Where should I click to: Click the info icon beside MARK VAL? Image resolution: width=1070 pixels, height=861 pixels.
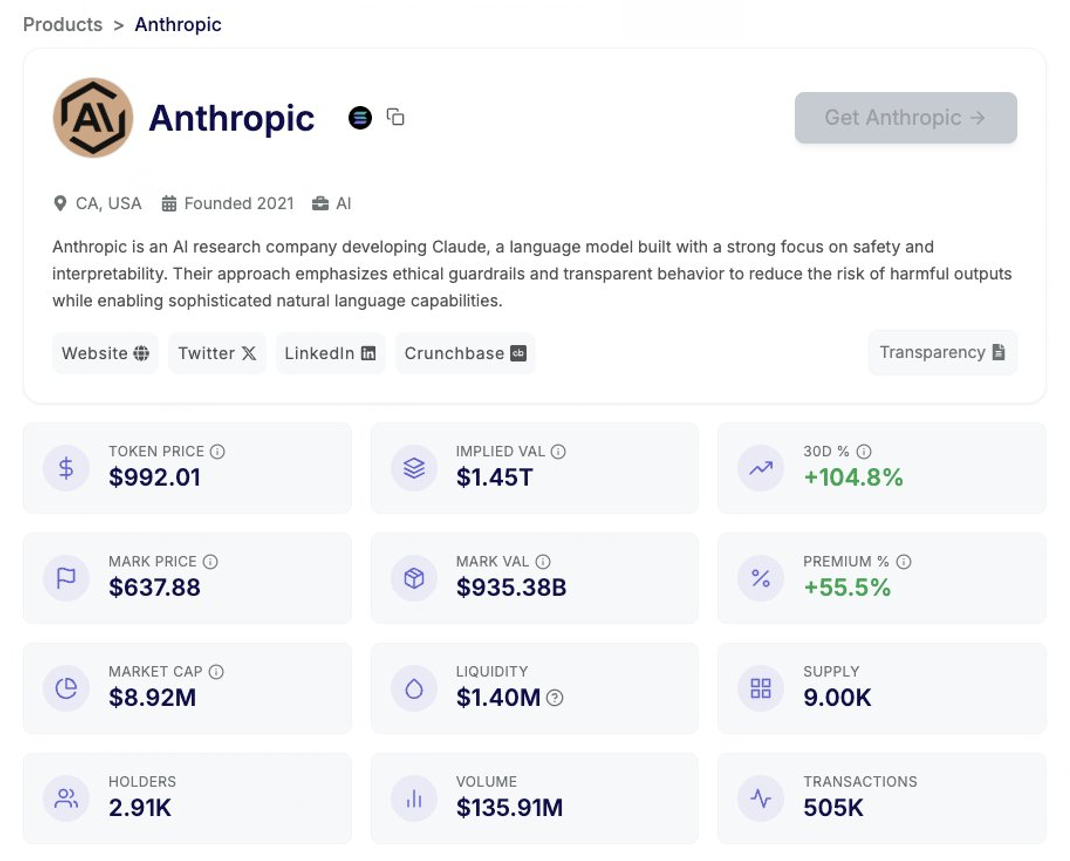click(x=543, y=562)
